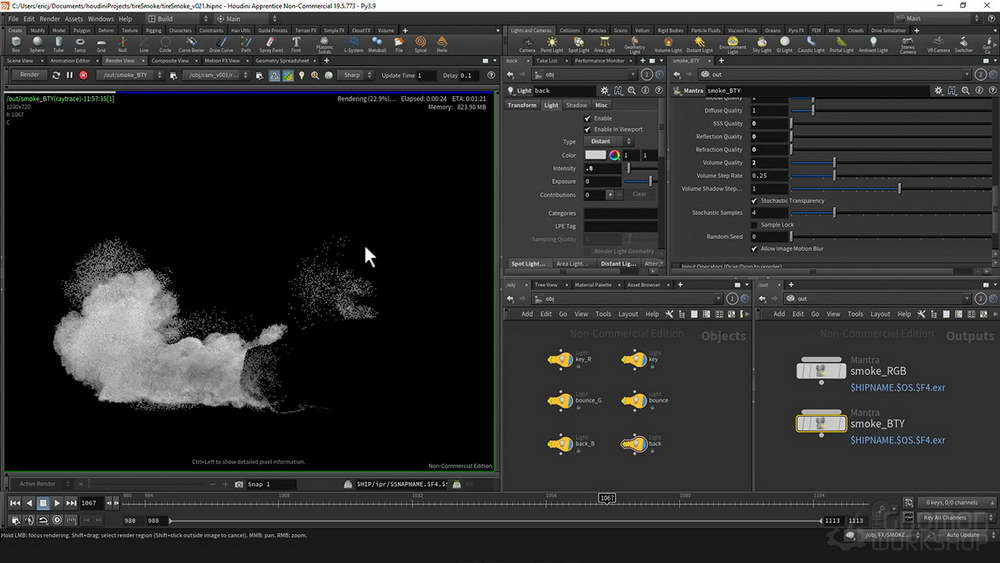The image size is (1000, 563).
Task: Stop the render with the red button
Action: [x=84, y=75]
